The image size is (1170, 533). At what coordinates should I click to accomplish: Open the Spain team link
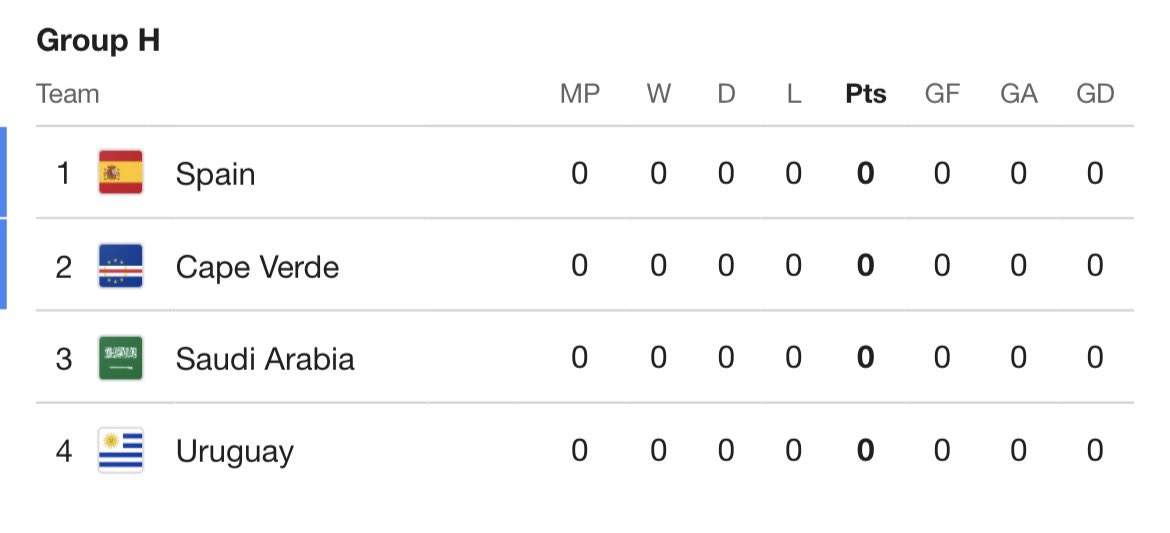point(215,174)
